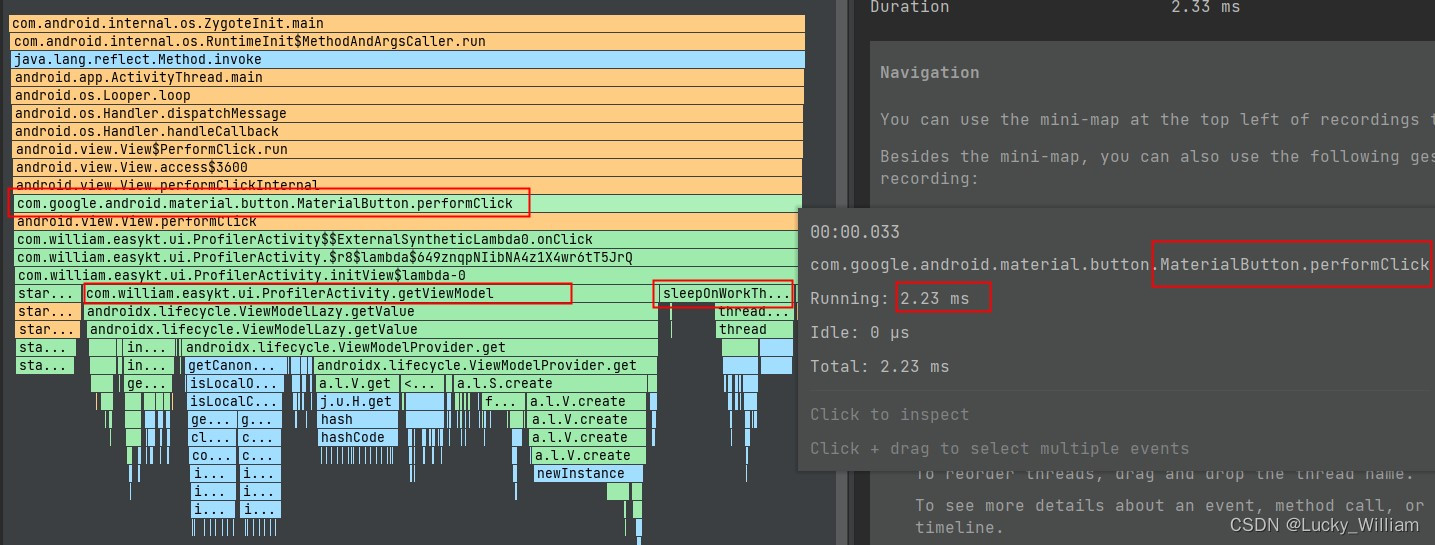Select the j.u.H.get frame

[x=356, y=401]
